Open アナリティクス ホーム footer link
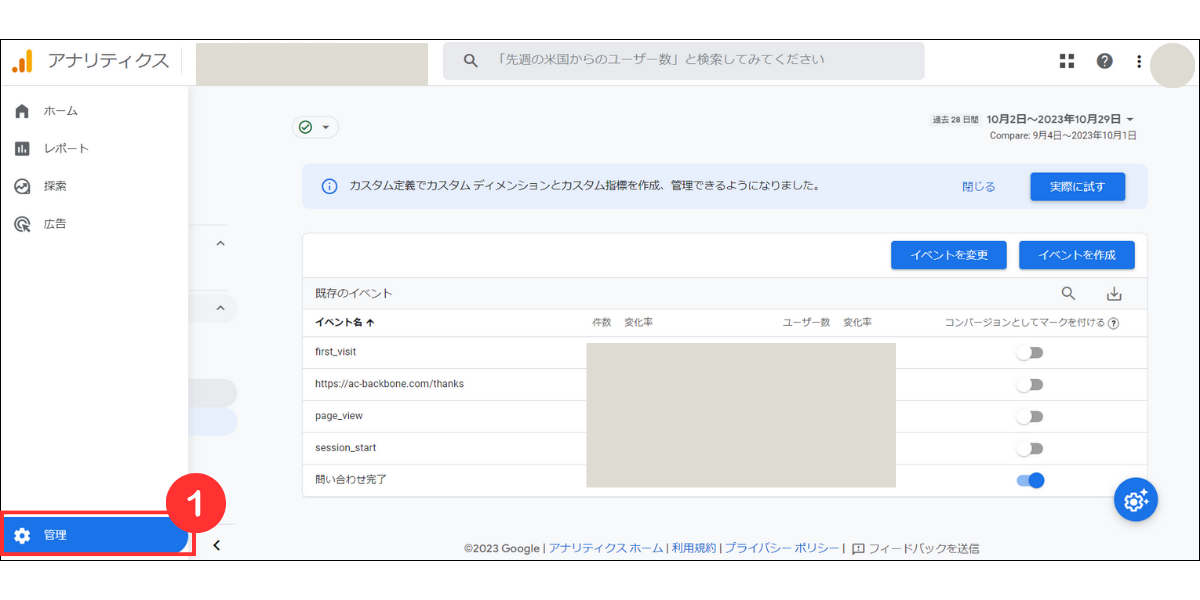Image resolution: width=1200 pixels, height=600 pixels. [605, 548]
